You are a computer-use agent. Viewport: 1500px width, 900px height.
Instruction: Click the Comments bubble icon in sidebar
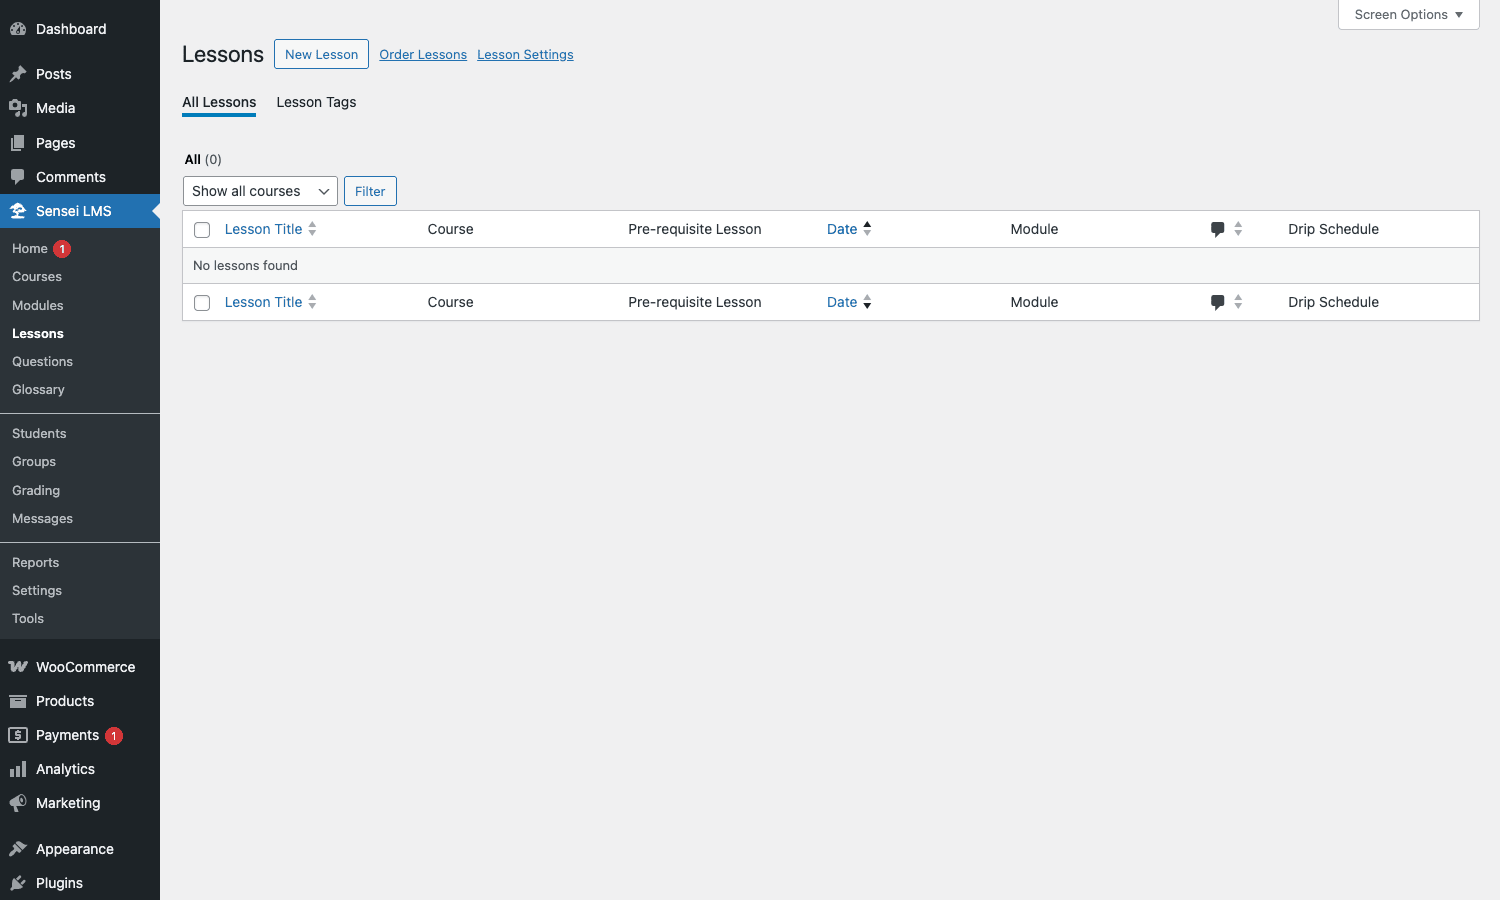click(x=18, y=177)
